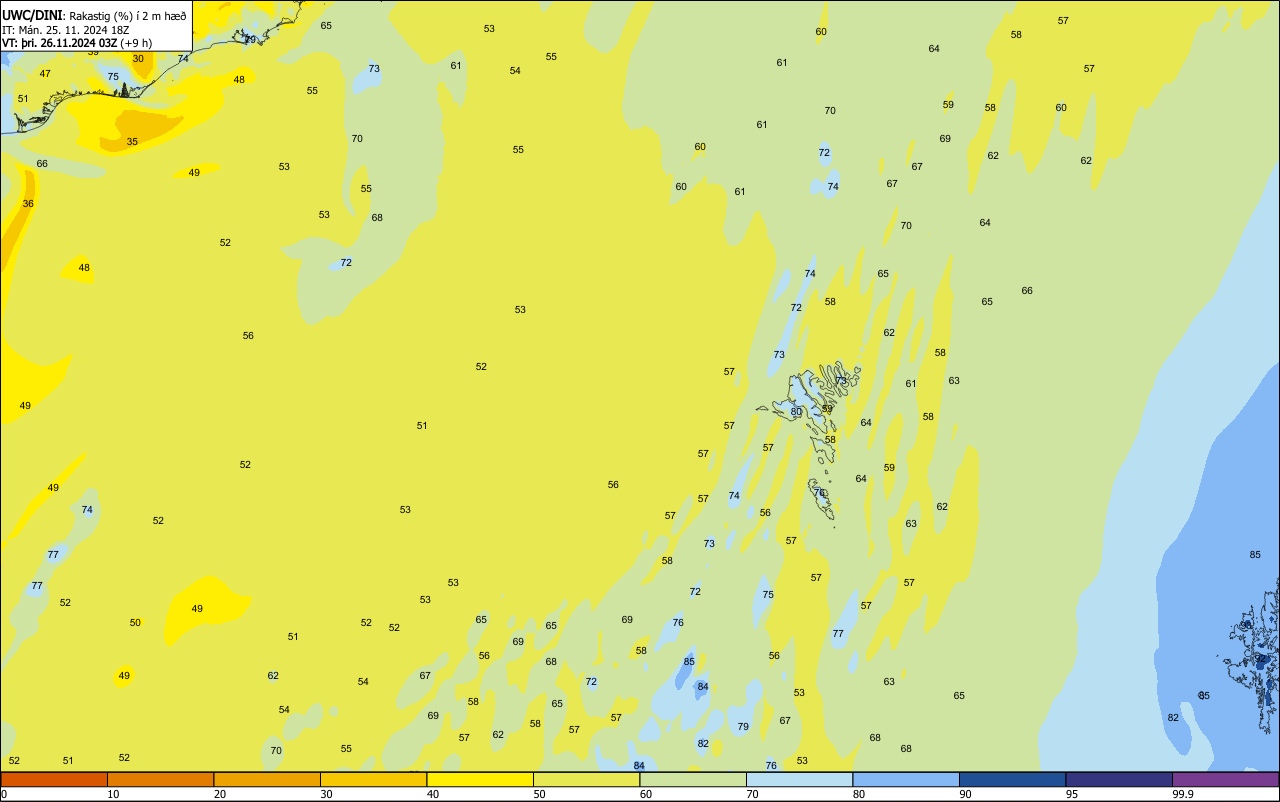
Task: Click the UWC/DINI title text
Action: (x=33, y=16)
